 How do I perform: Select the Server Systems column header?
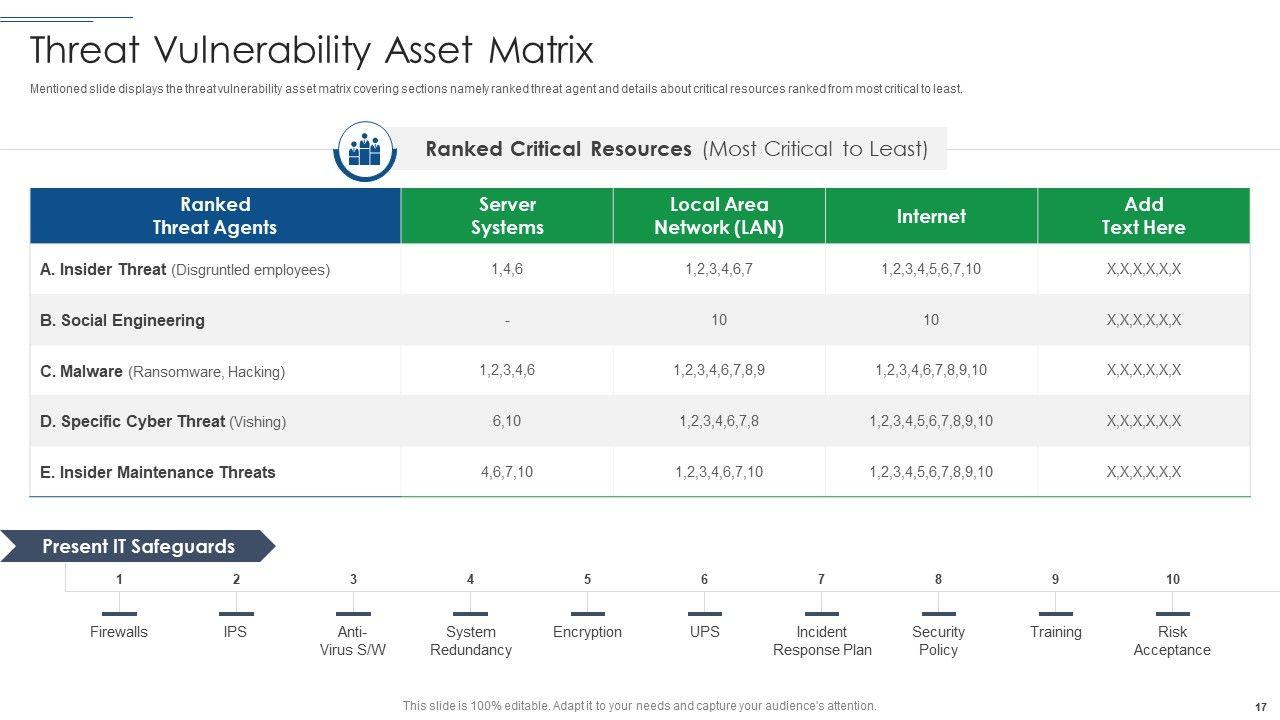pyautogui.click(x=507, y=216)
